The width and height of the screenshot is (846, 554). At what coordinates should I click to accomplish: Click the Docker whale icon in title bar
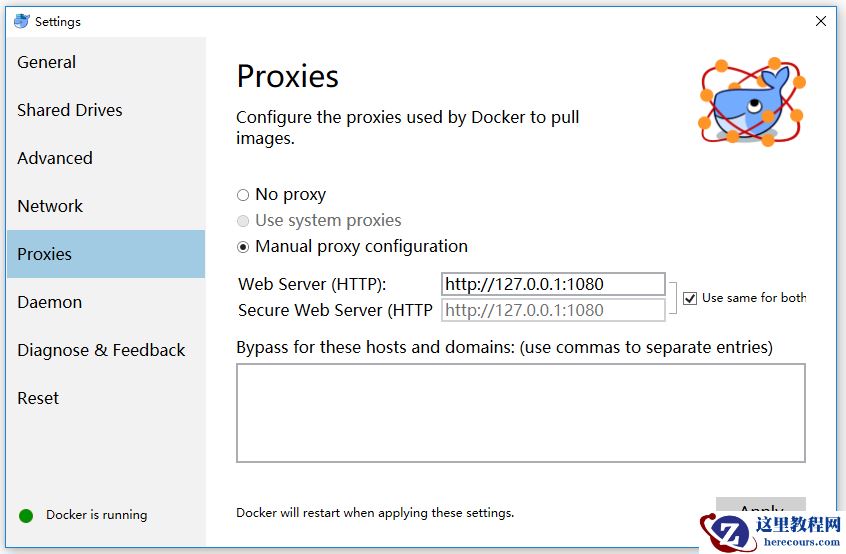point(21,21)
